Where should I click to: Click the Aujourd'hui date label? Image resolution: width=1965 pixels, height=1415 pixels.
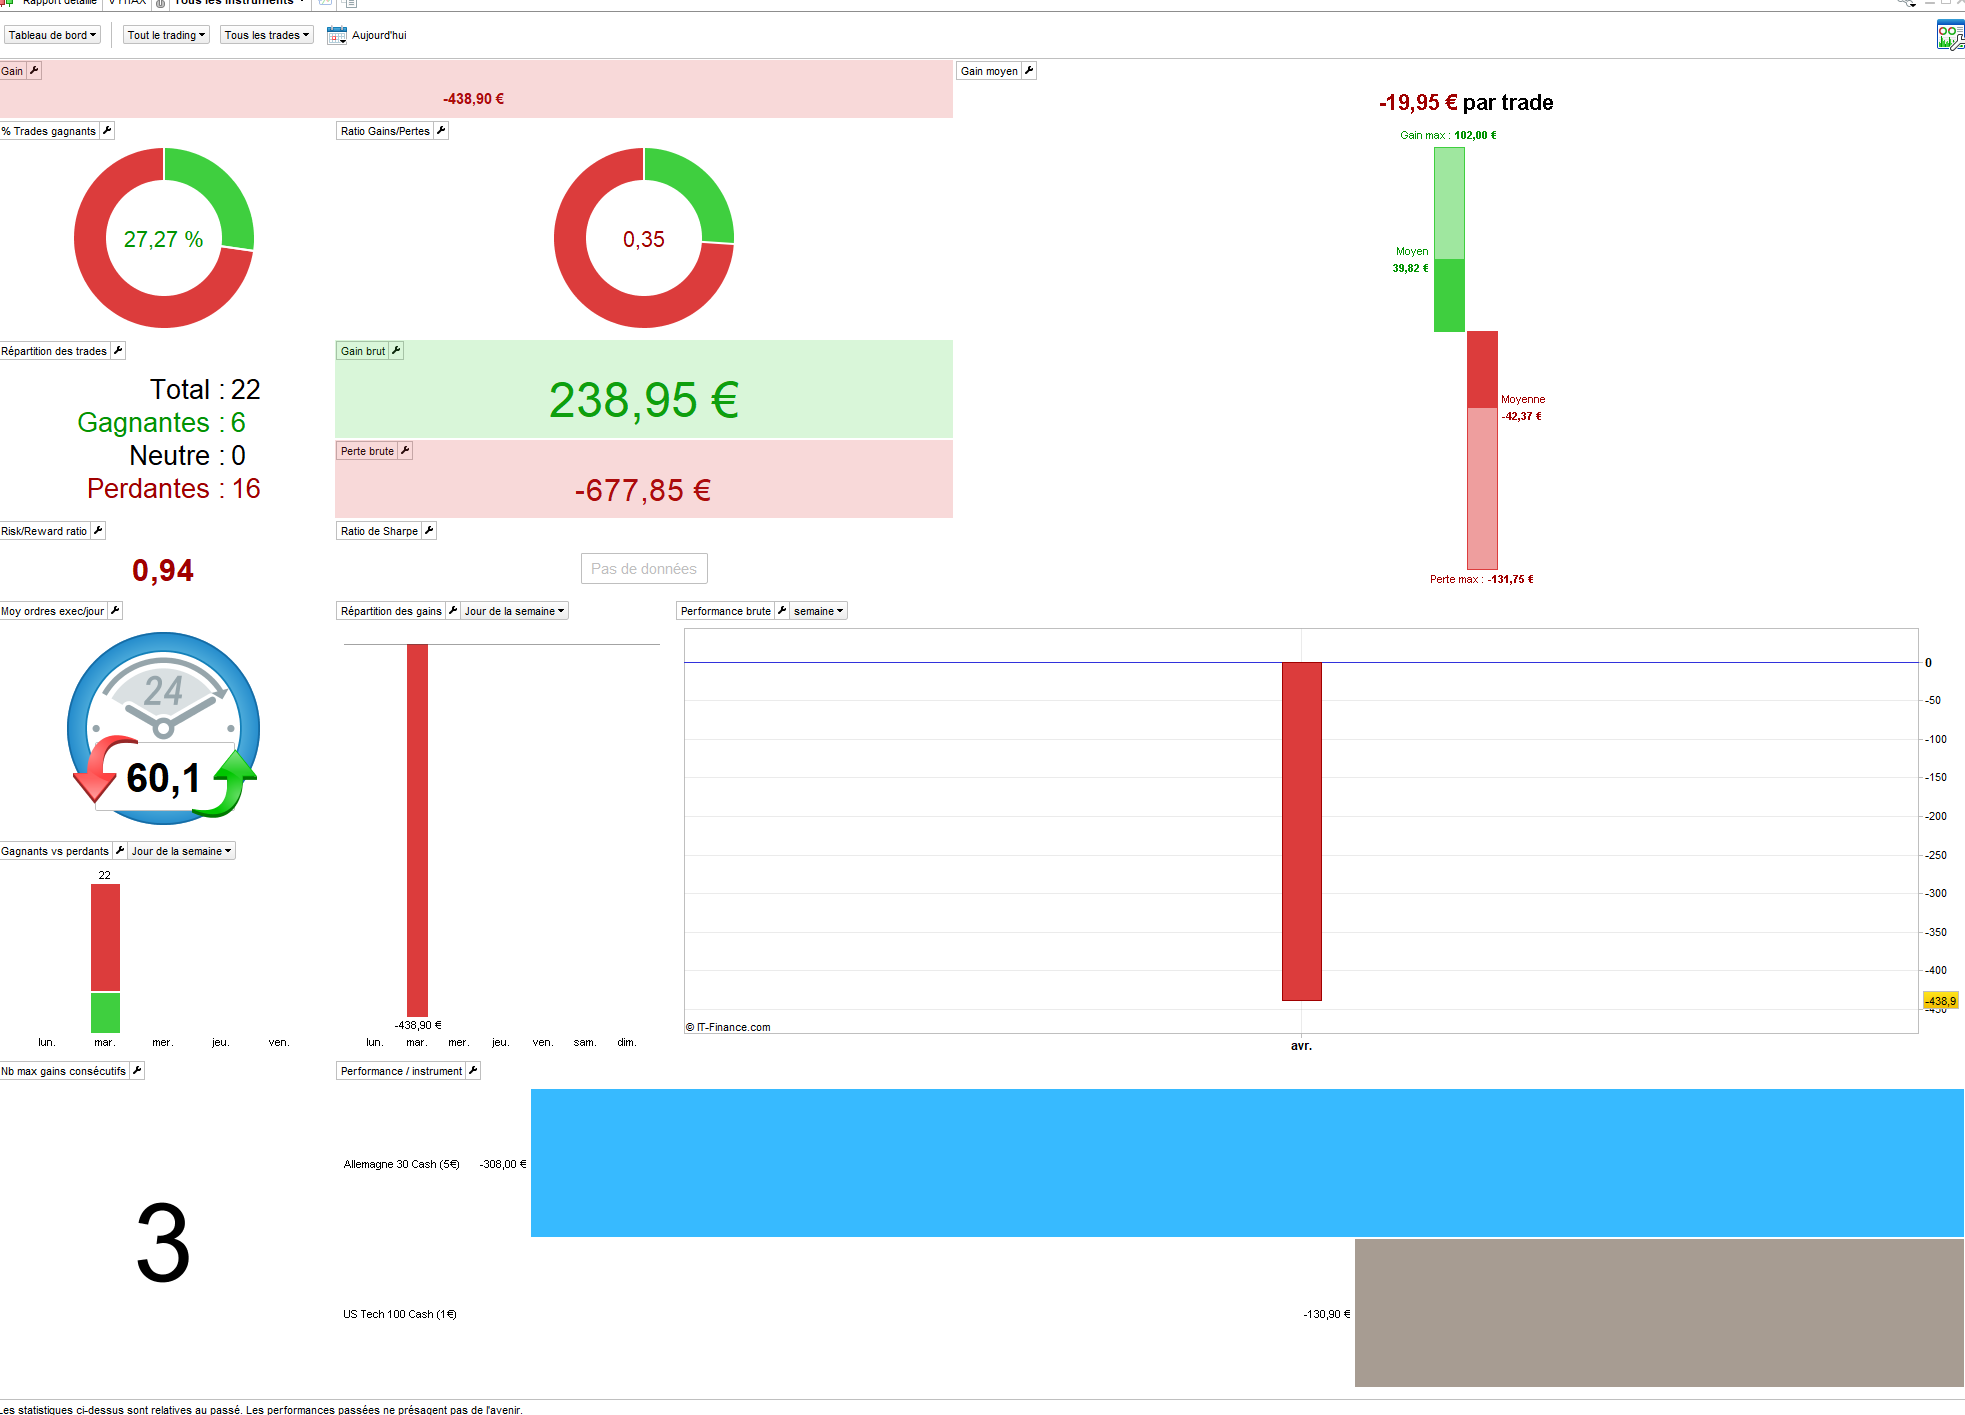[x=379, y=35]
